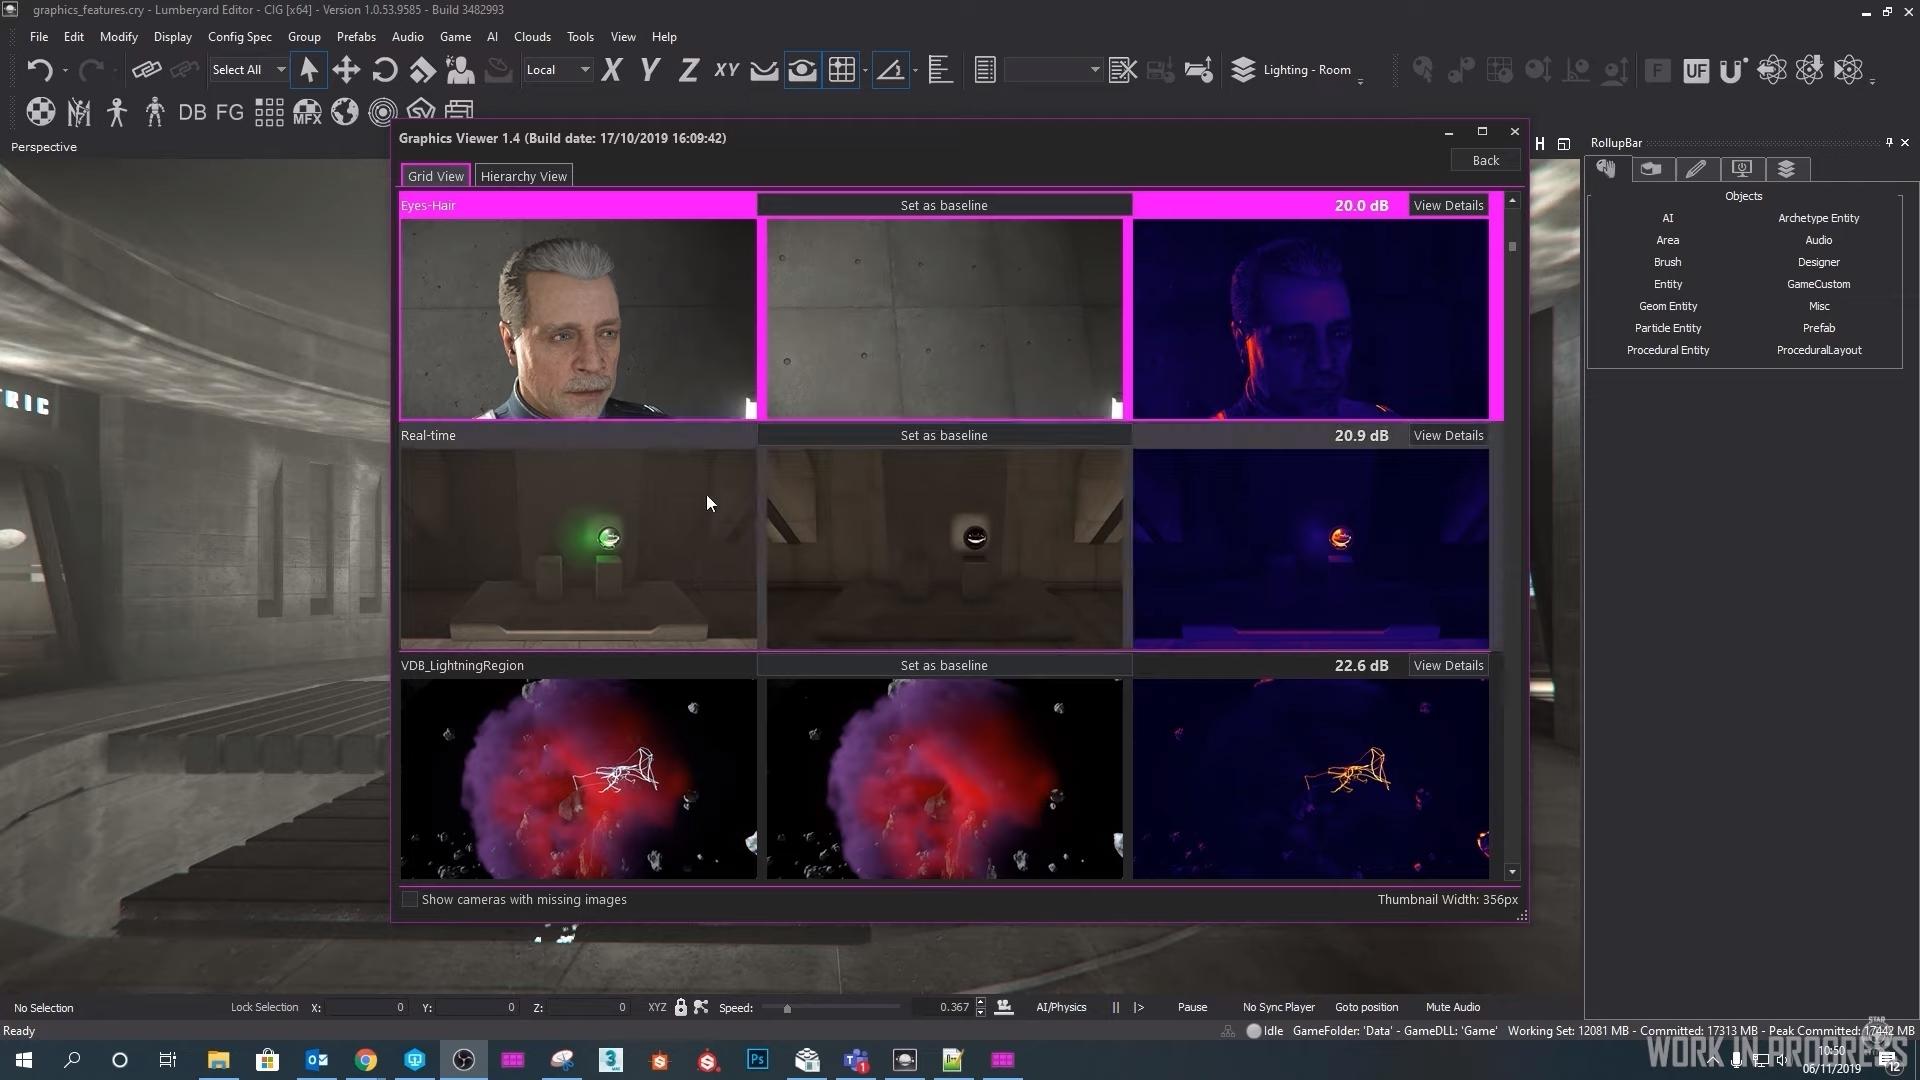Toggle the snap angle button
This screenshot has width=1920, height=1080.
[x=890, y=70]
